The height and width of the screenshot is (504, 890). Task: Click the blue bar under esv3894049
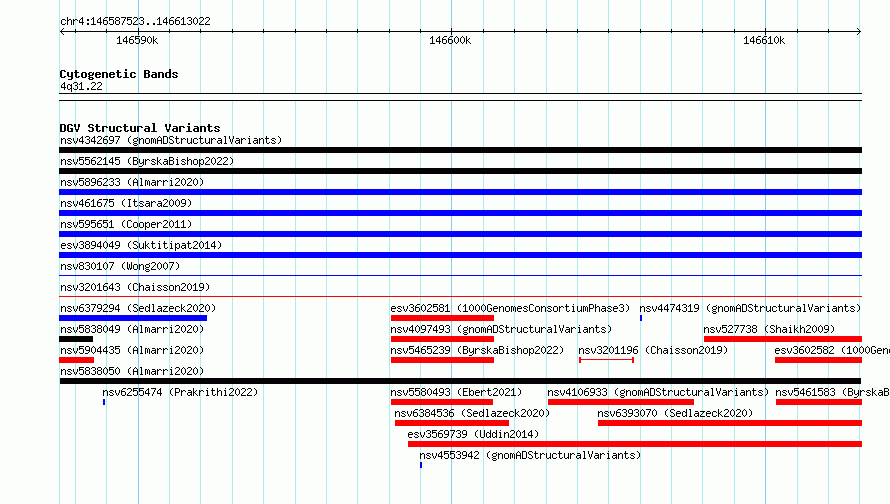(x=460, y=255)
